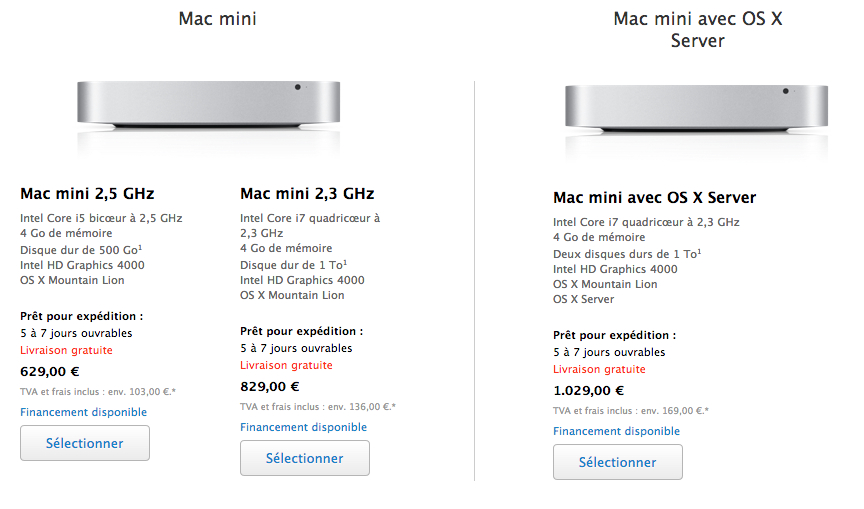The width and height of the screenshot is (864, 509).
Task: Click Livraison gratuite under the 2,3 GHz model
Action: point(287,365)
